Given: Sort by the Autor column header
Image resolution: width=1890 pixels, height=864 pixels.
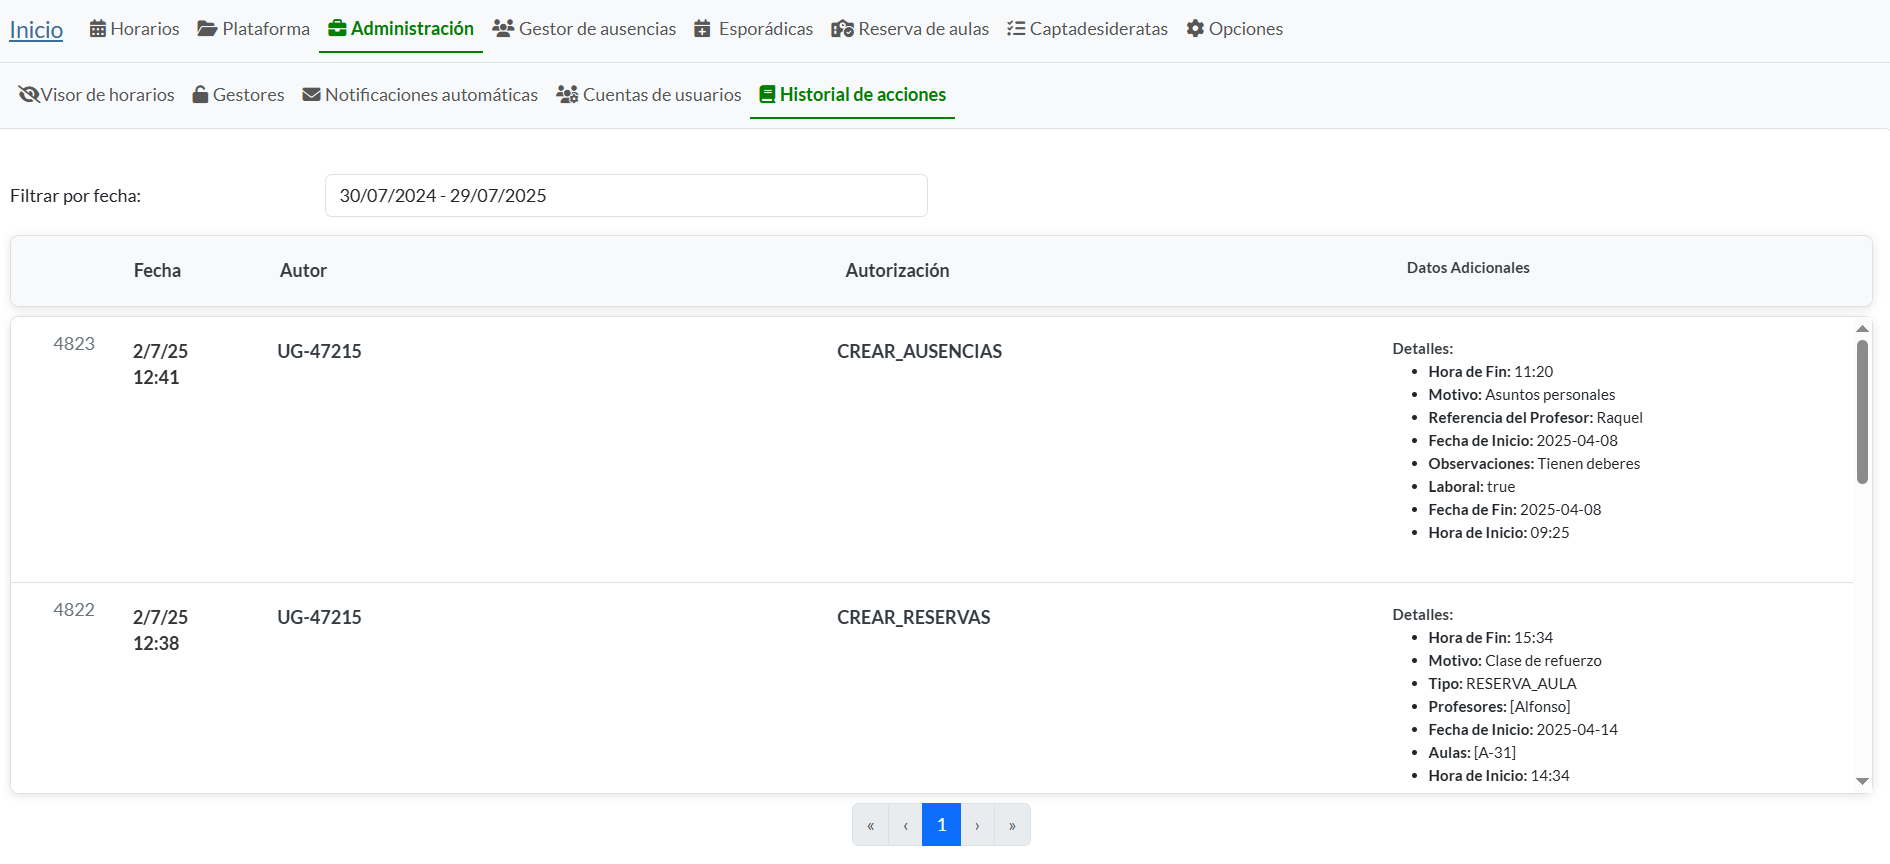Looking at the screenshot, I should pos(303,271).
